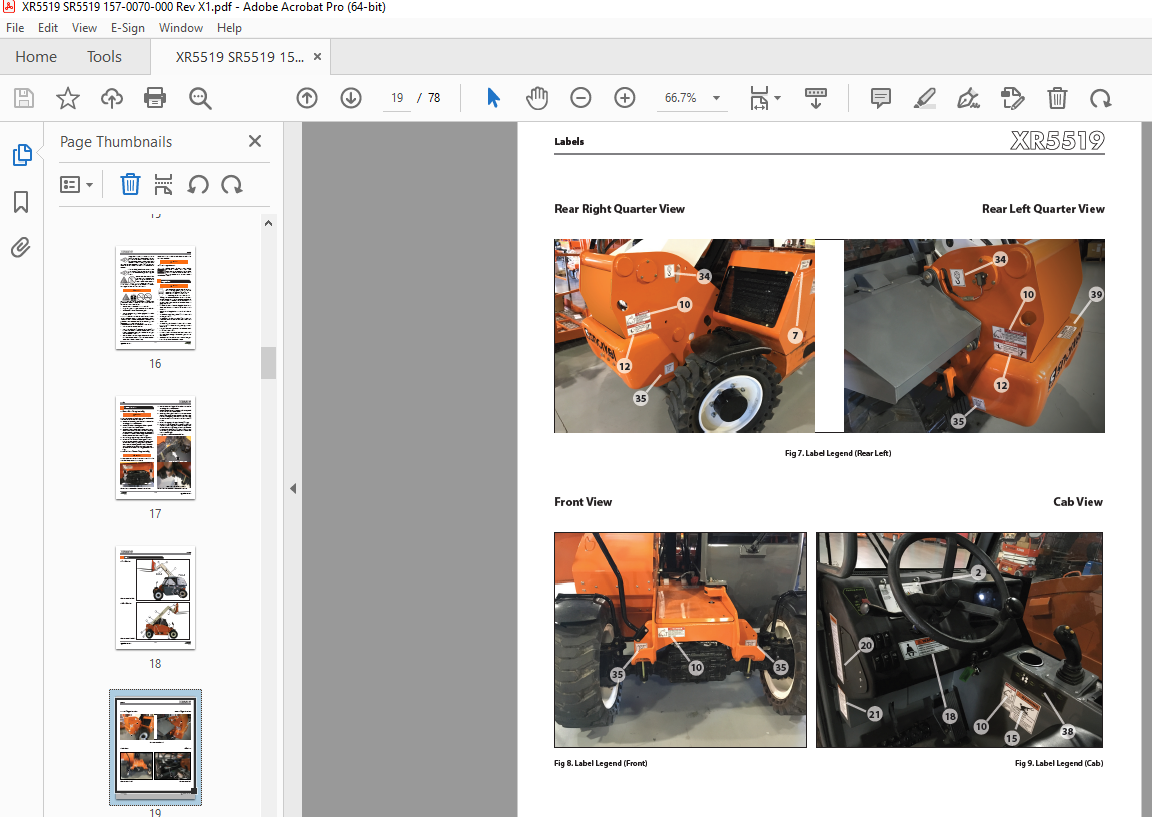Open the find text magnifier tool
This screenshot has width=1152, height=817.
[200, 98]
